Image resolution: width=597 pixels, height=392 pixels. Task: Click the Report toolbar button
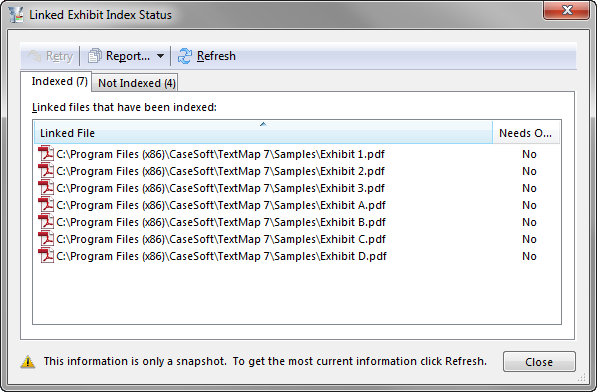click(x=119, y=56)
